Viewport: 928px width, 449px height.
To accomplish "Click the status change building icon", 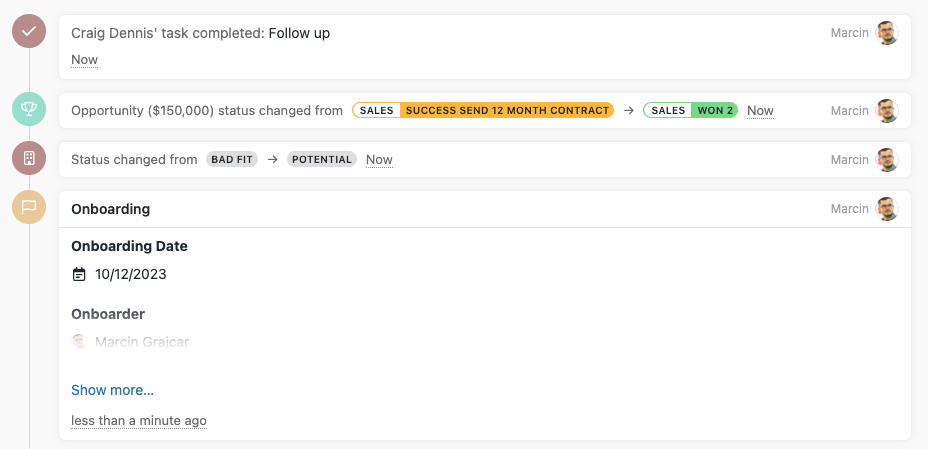I will (x=29, y=159).
